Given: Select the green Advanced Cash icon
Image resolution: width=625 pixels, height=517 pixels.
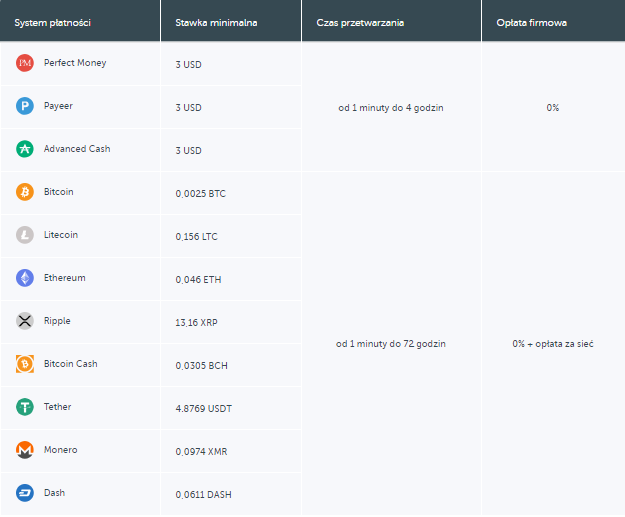Looking at the screenshot, I should pyautogui.click(x=25, y=149).
